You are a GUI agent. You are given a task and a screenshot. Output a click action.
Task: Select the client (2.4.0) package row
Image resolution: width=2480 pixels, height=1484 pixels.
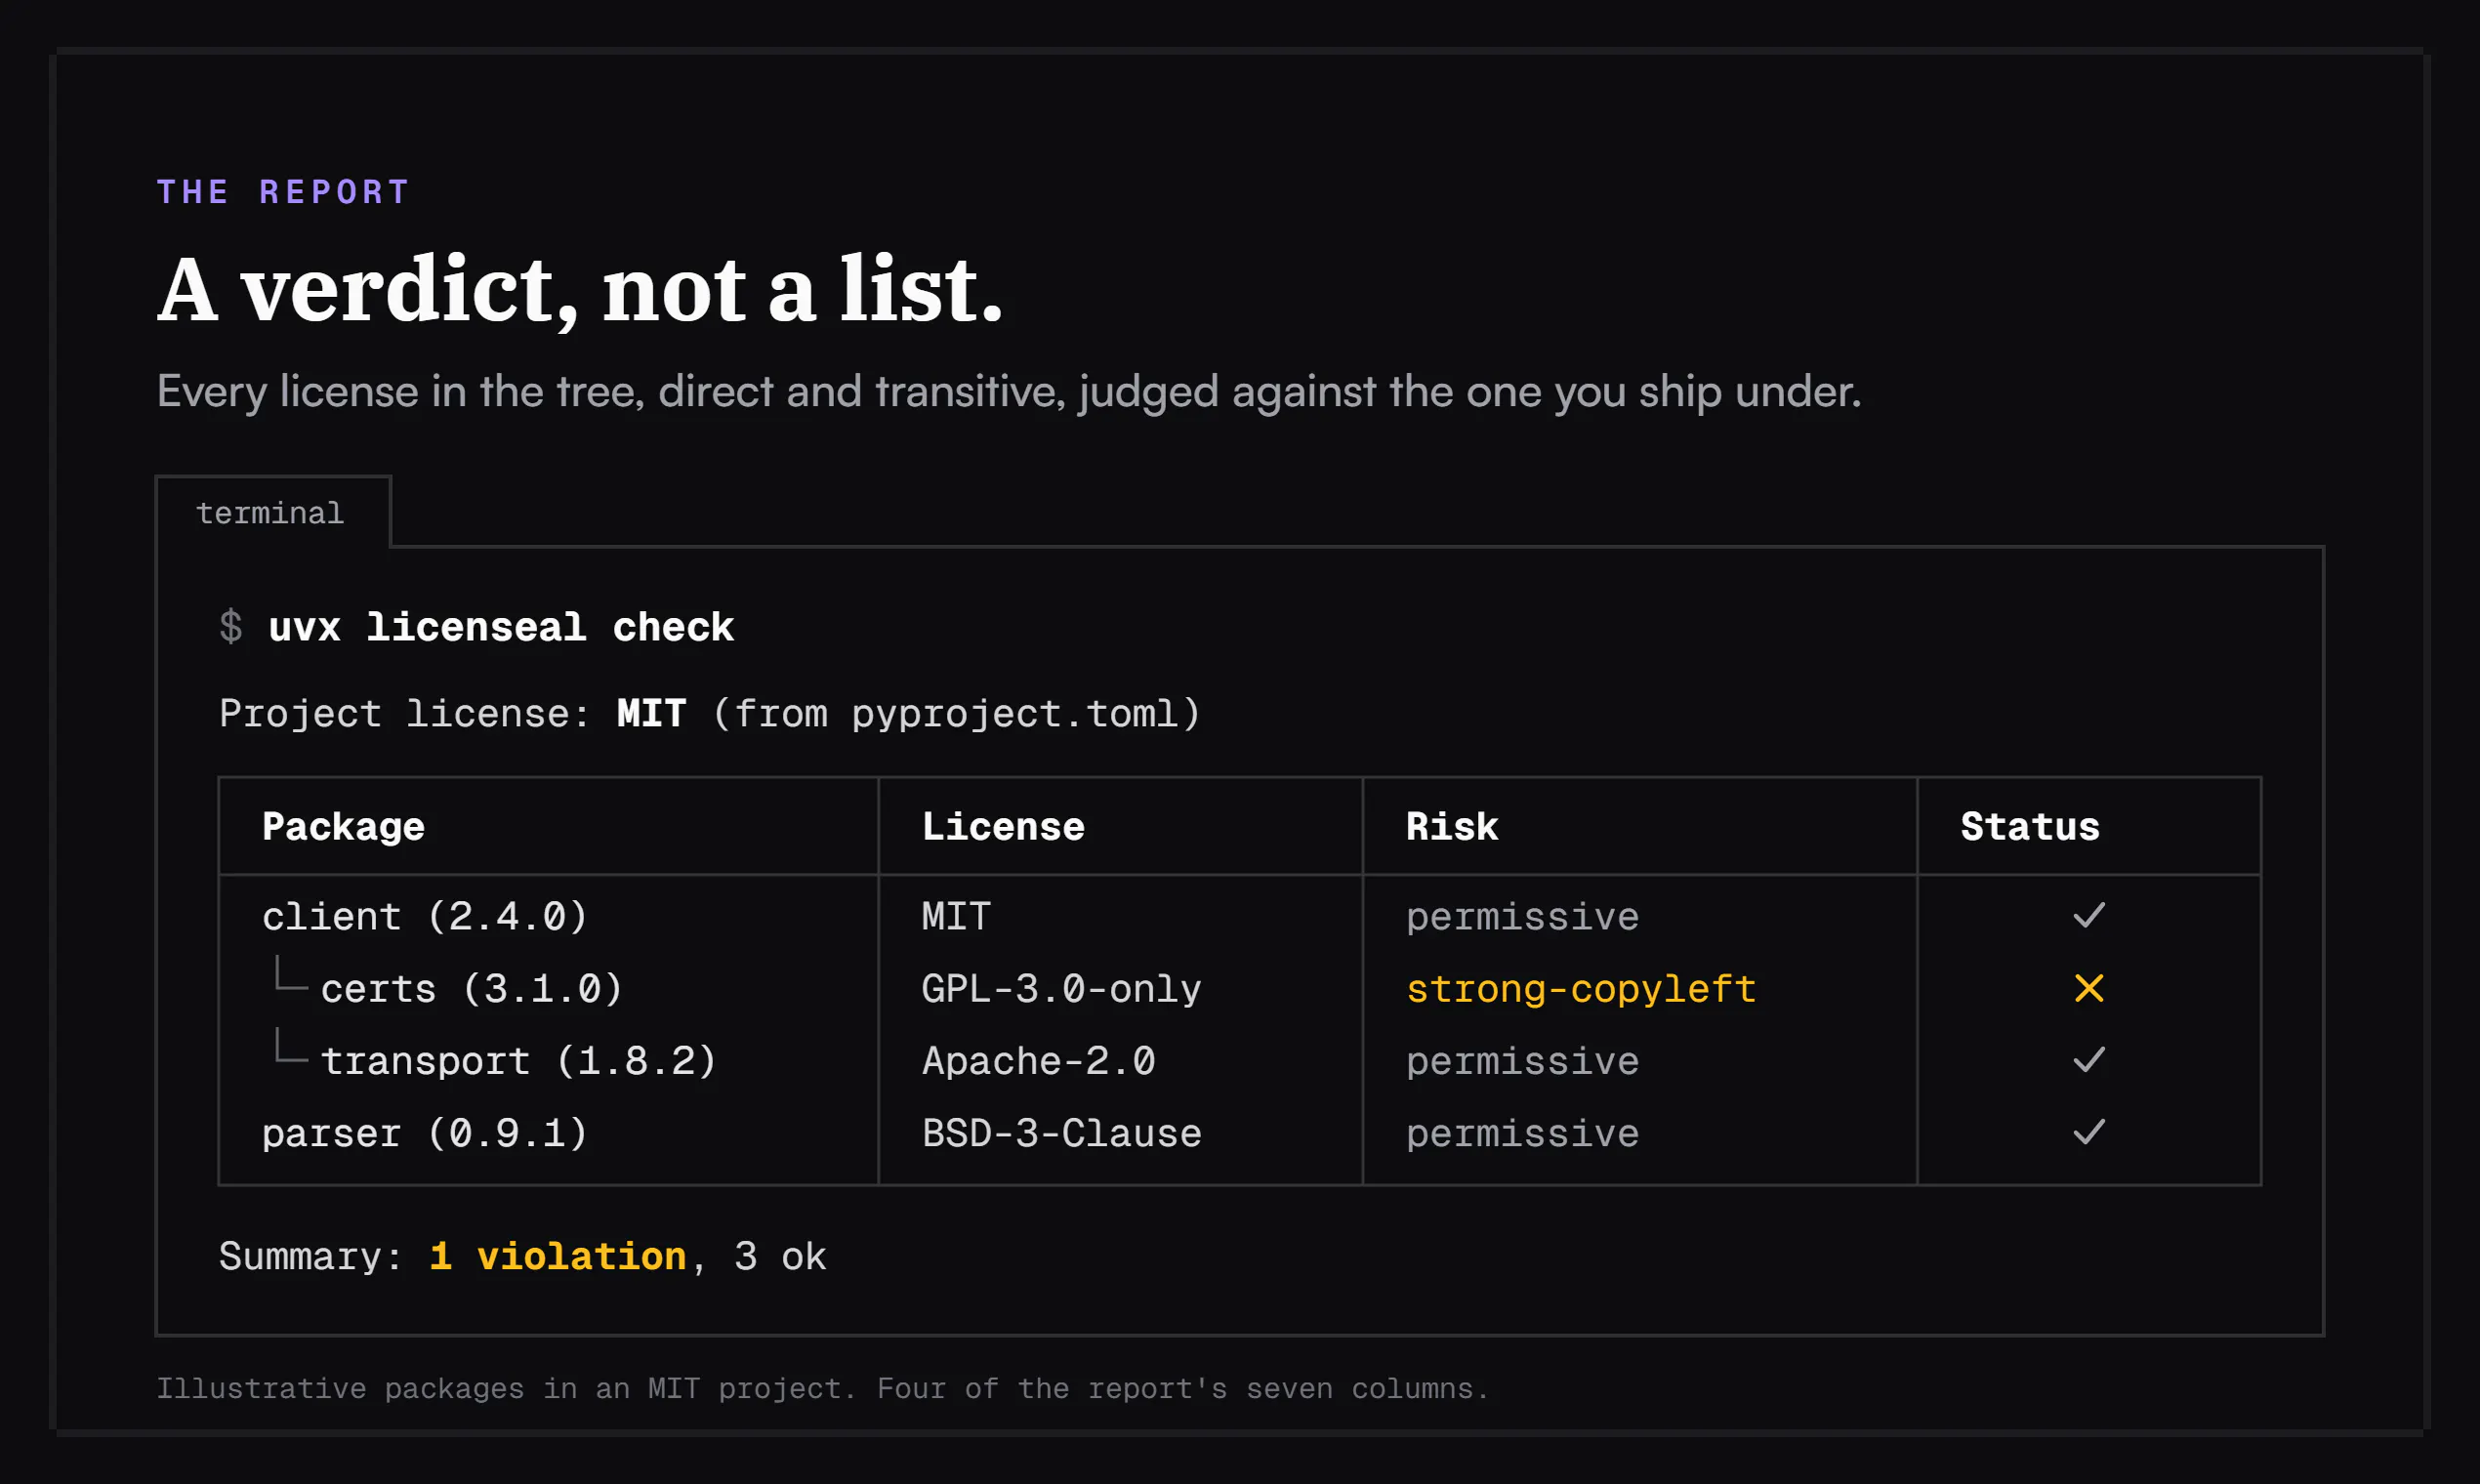click(x=1240, y=917)
